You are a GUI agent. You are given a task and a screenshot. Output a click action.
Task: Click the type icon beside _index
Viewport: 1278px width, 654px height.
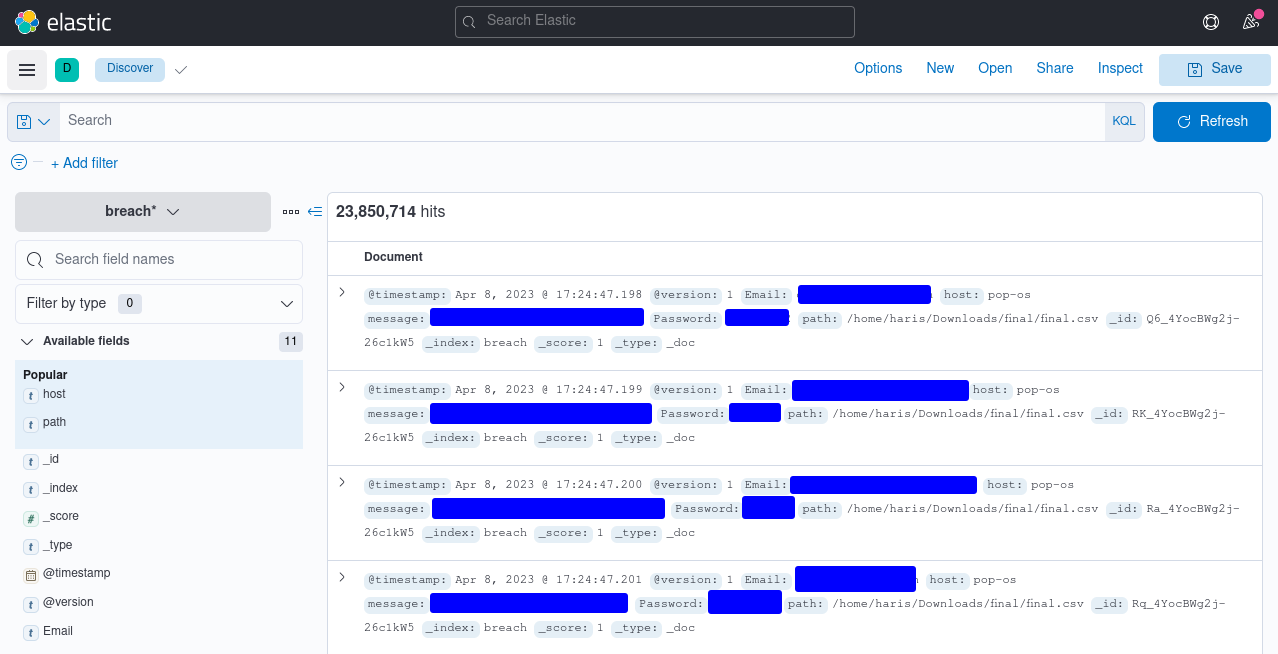tap(31, 490)
